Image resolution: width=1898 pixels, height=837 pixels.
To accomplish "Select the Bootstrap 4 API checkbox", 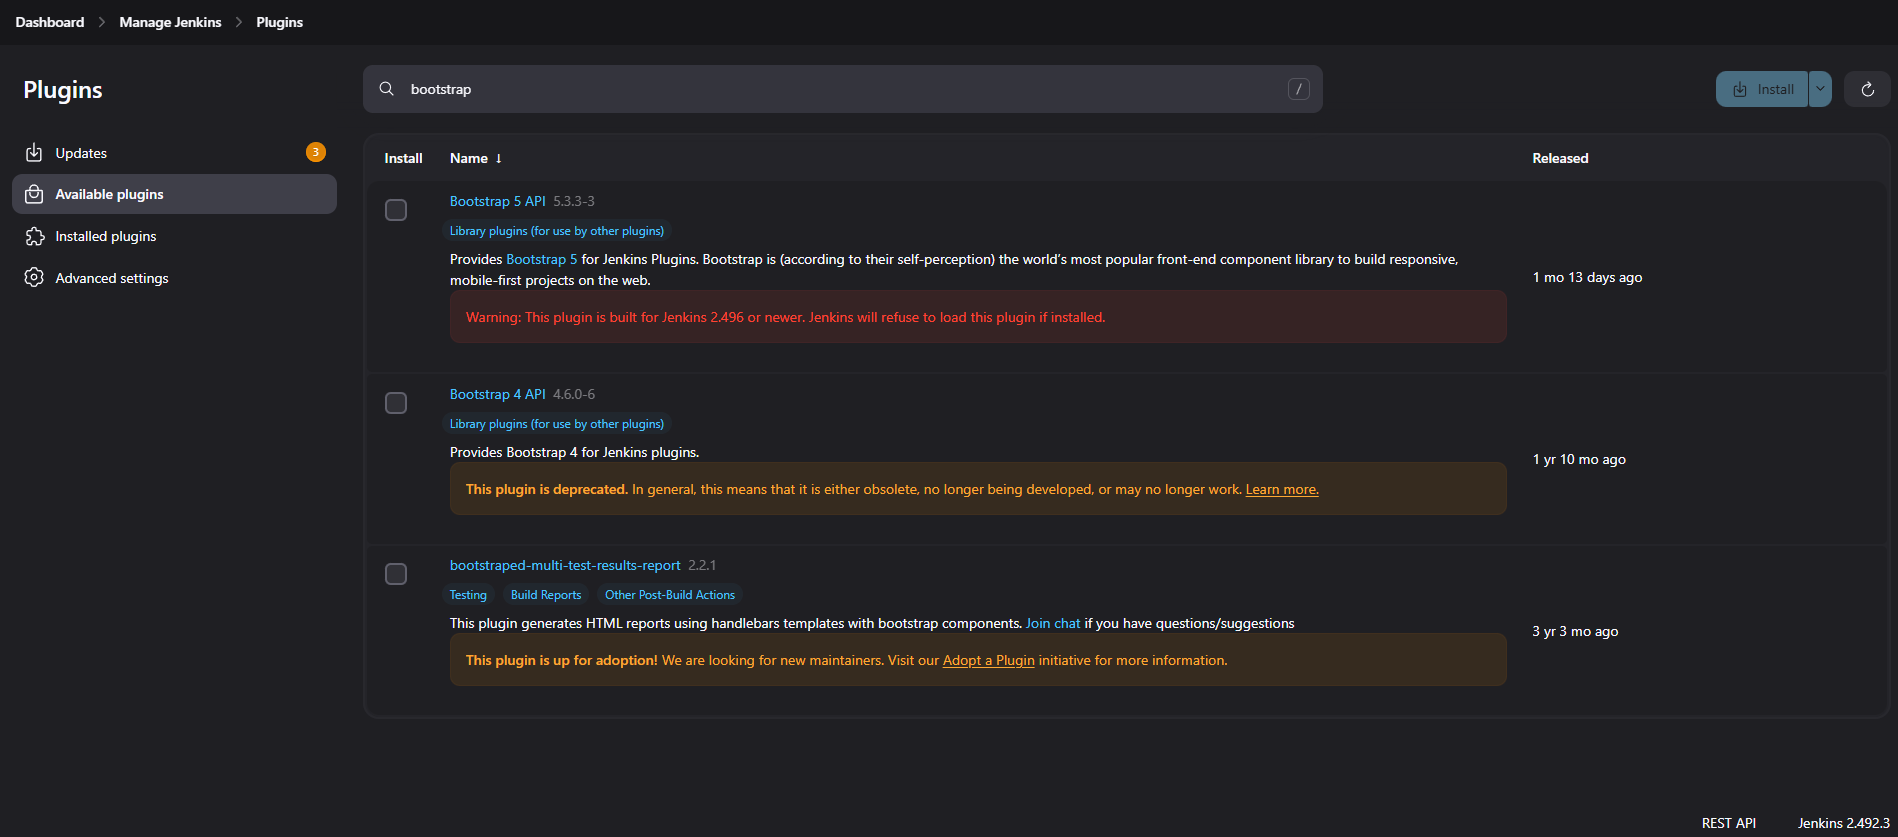I will (x=396, y=403).
